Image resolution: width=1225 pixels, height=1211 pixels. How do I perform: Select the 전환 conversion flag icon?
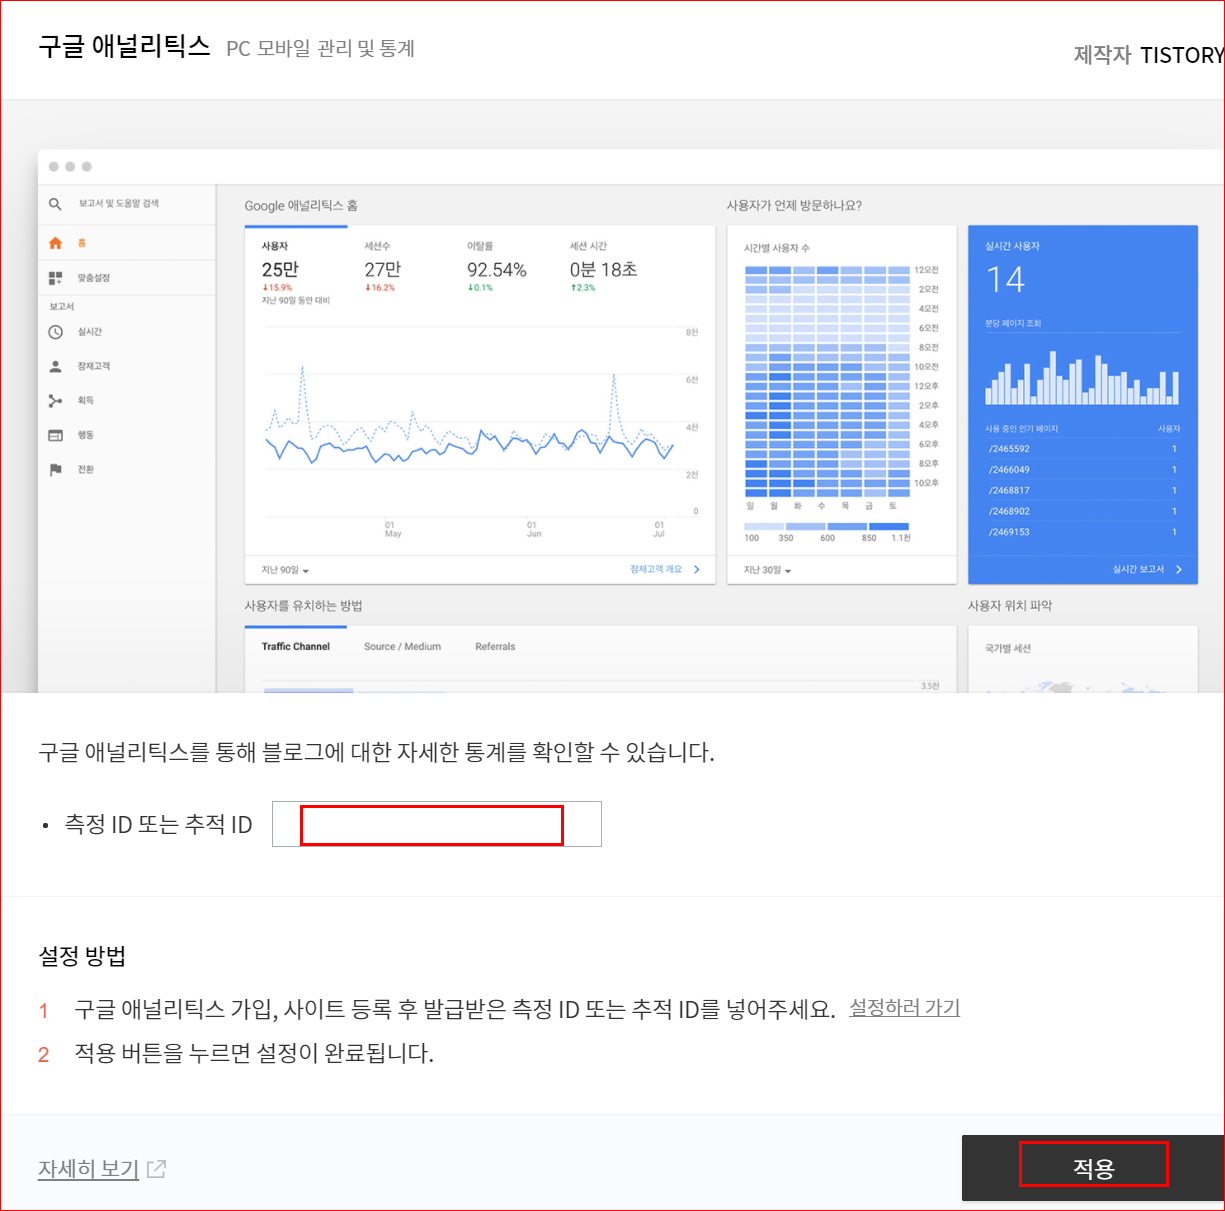tap(56, 468)
